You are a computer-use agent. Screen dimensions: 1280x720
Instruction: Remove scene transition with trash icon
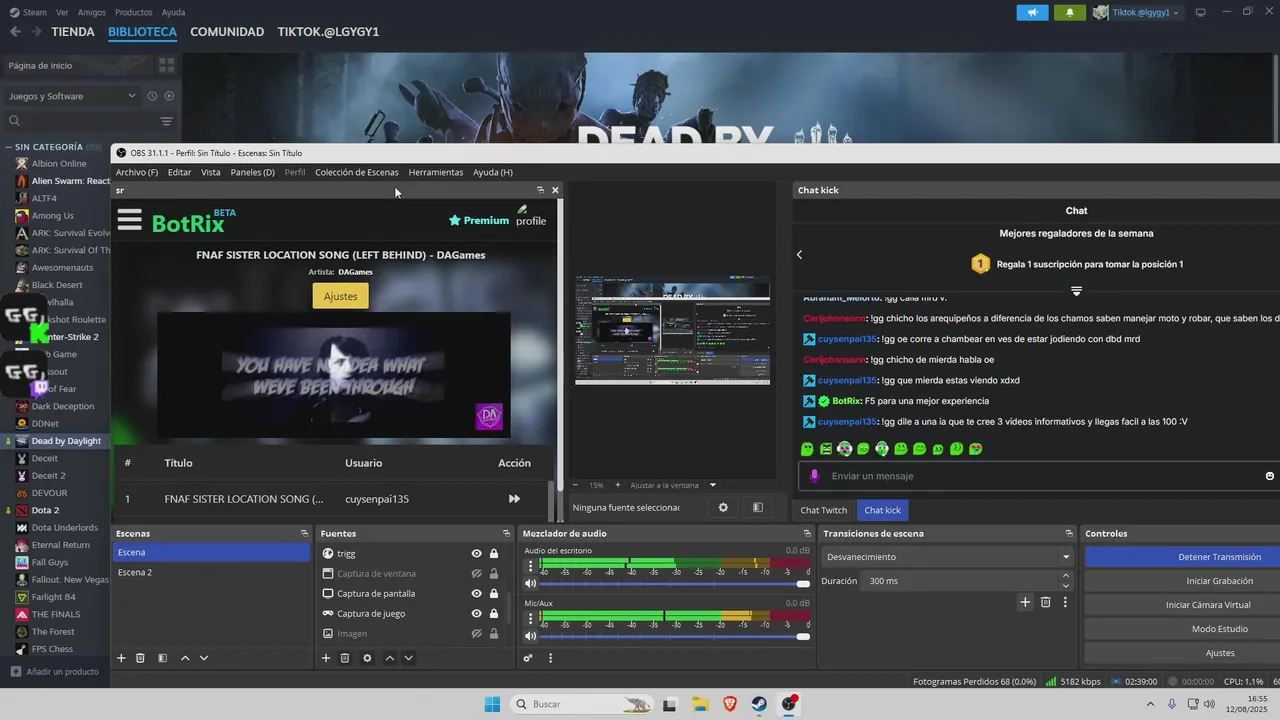pyautogui.click(x=1045, y=602)
